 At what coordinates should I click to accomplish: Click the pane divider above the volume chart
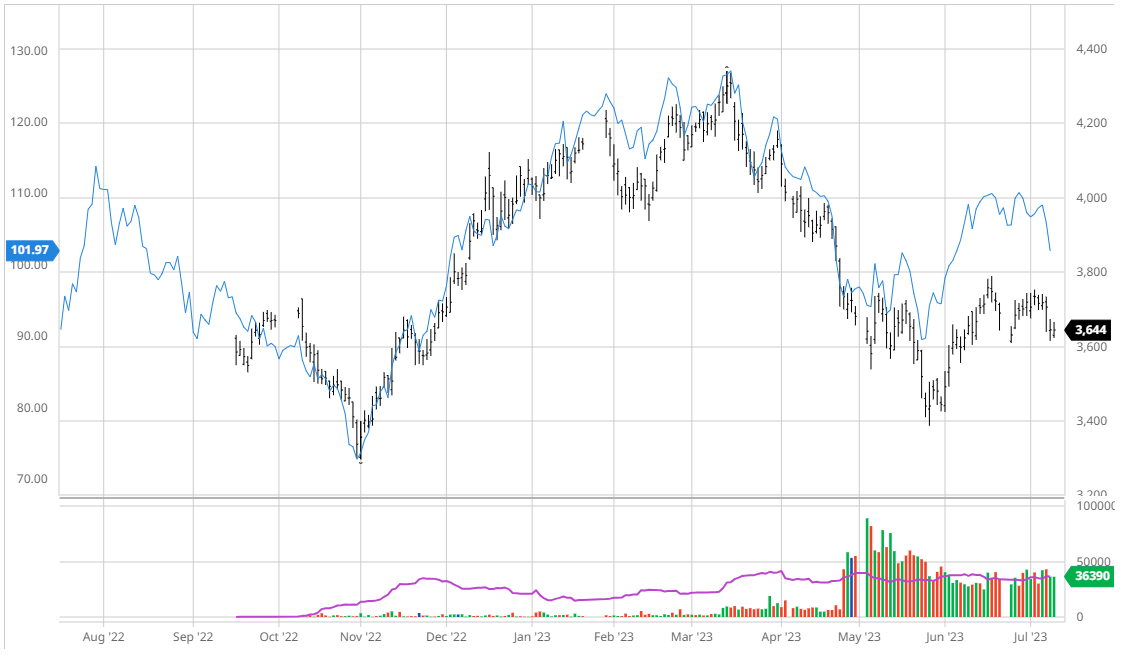click(x=560, y=498)
